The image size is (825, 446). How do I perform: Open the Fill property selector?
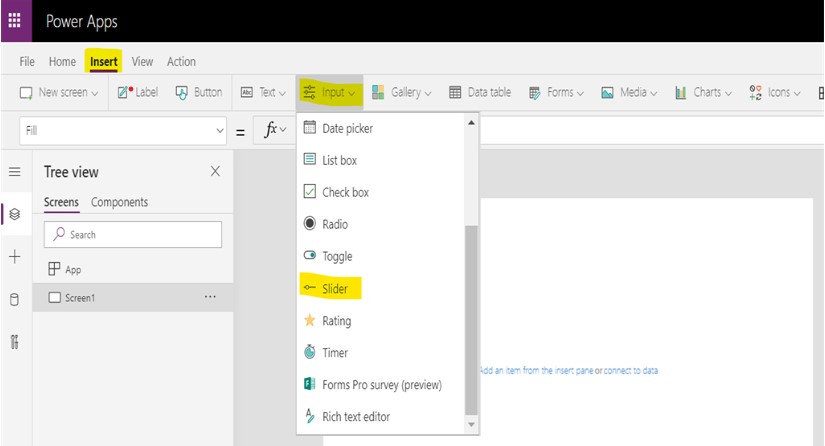[123, 130]
